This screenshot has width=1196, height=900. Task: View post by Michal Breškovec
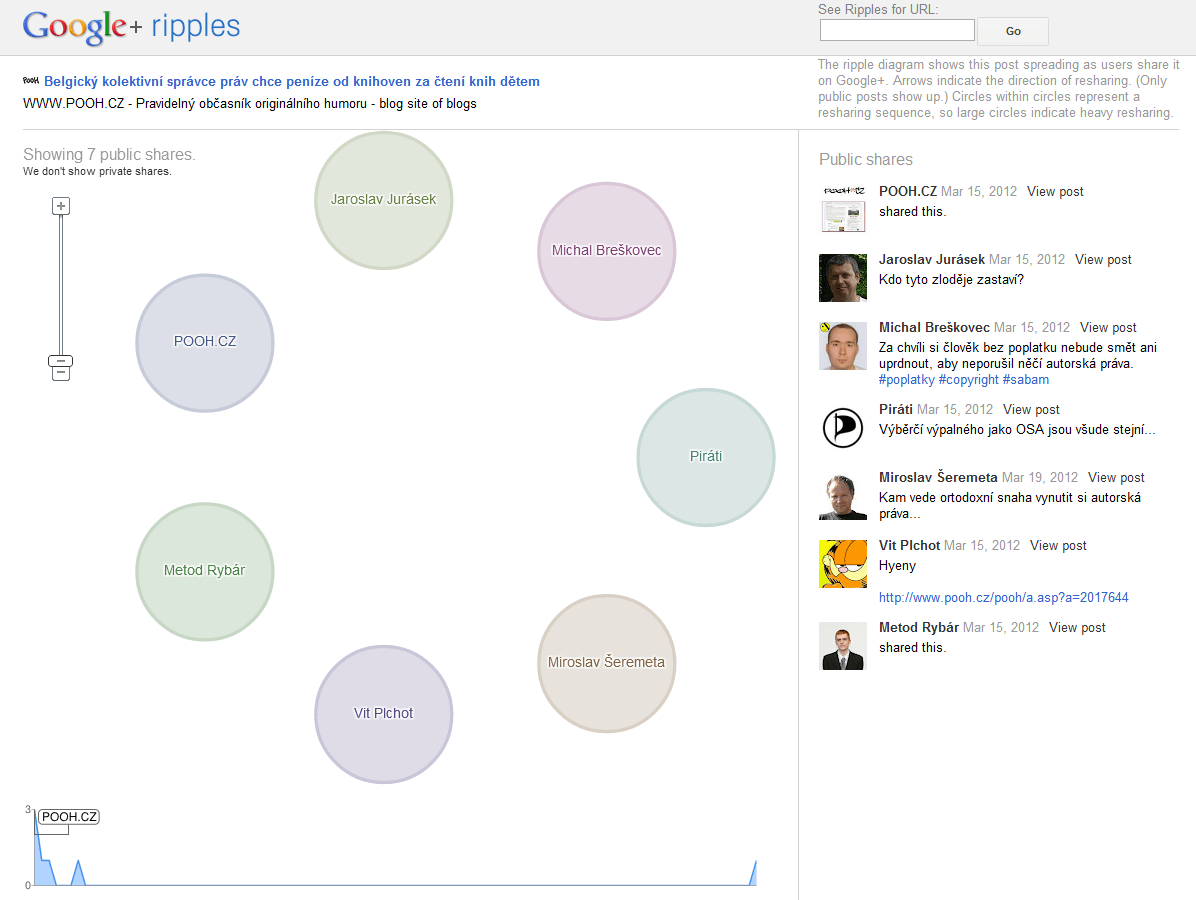(1108, 327)
